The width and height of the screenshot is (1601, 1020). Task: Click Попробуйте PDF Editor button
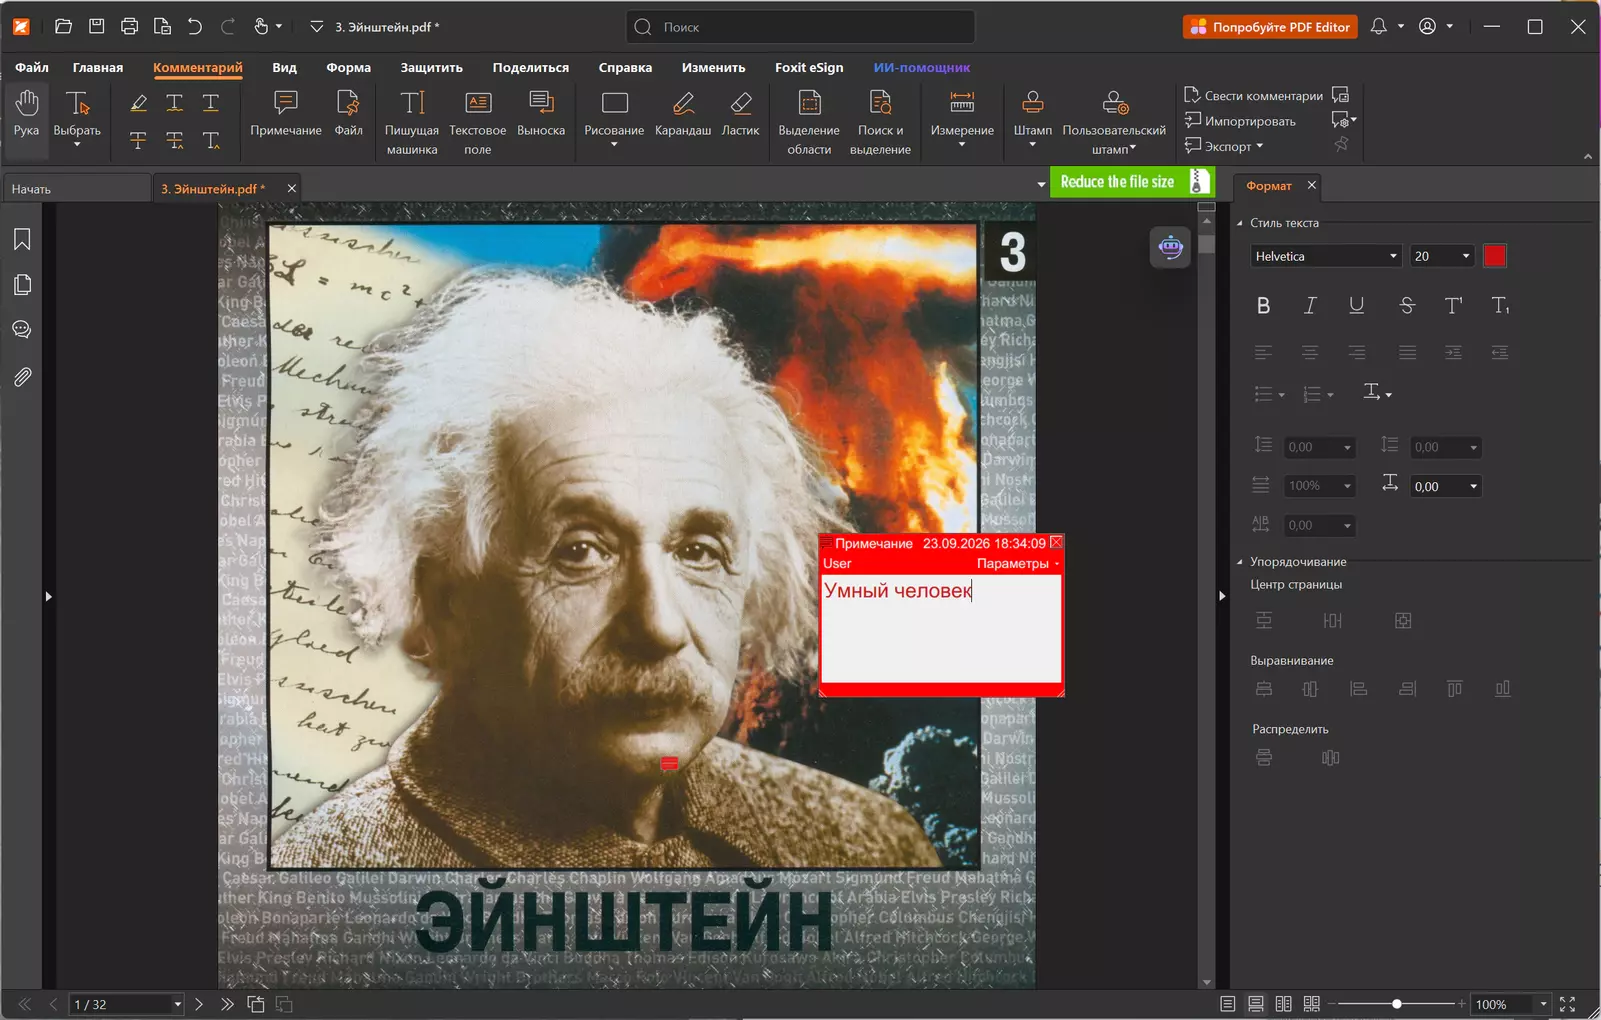[1270, 27]
